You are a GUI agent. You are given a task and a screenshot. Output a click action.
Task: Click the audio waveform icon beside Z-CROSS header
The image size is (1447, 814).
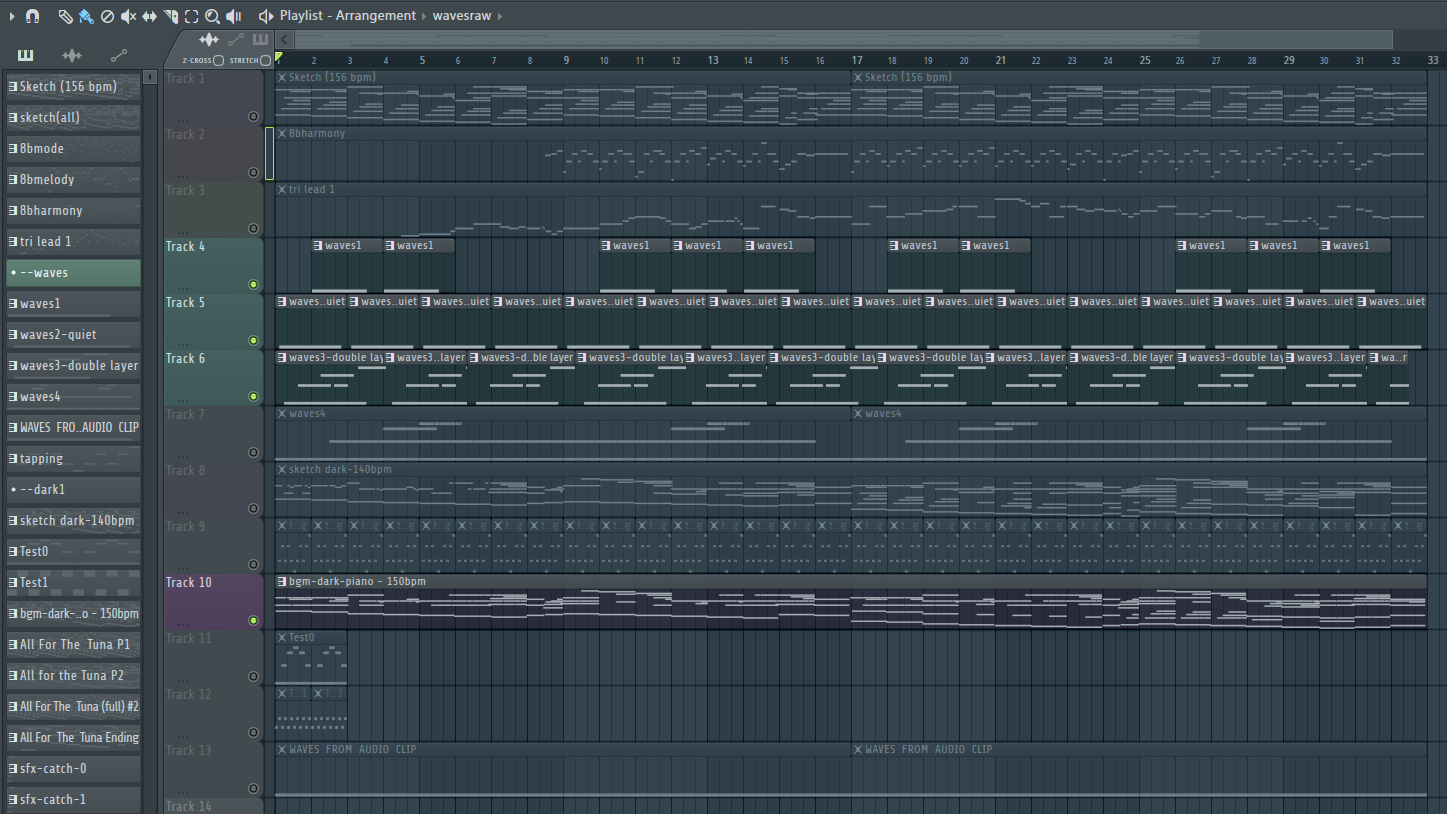(x=209, y=40)
